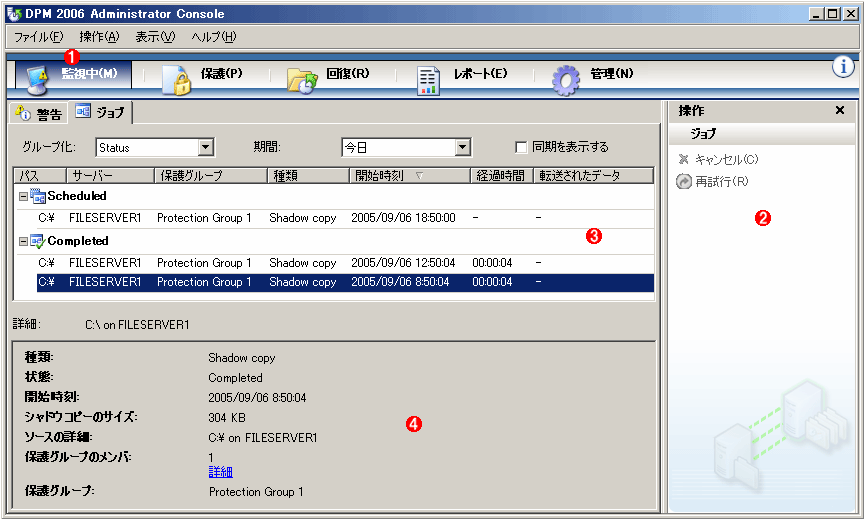The image size is (864, 519).
Task: Go to レポート(E) section
Action: pos(480,73)
